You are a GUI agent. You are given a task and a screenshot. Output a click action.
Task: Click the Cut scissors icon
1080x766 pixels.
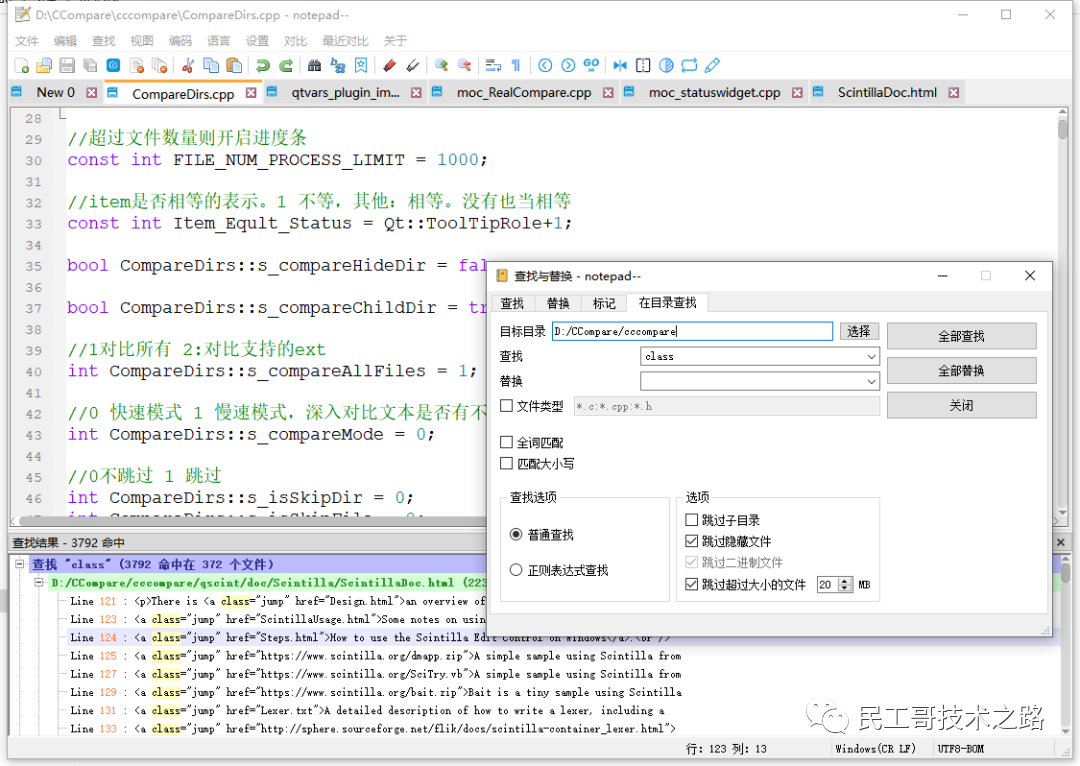tap(187, 65)
